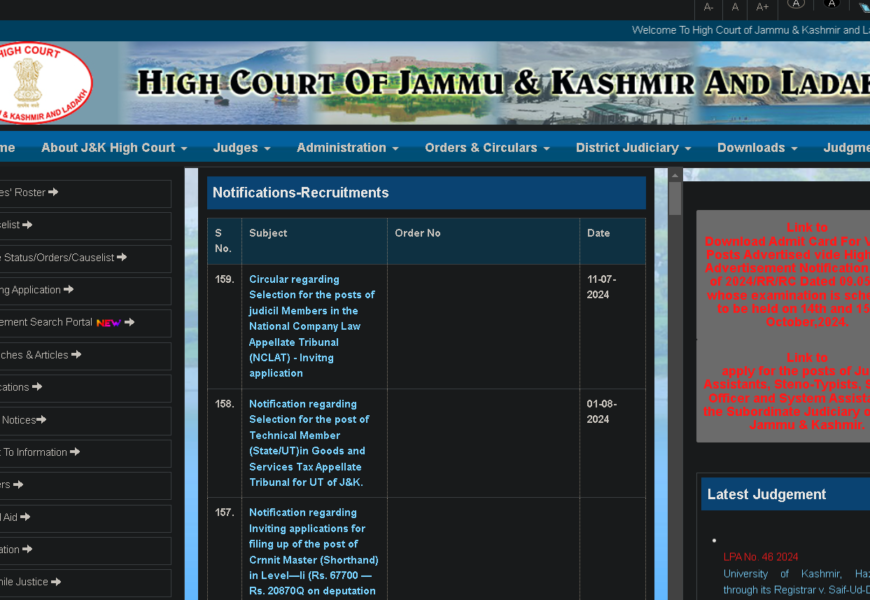Screen dimensions: 870x600
Task: Open the NCLAT judicial members circular link
Action: pos(312,326)
